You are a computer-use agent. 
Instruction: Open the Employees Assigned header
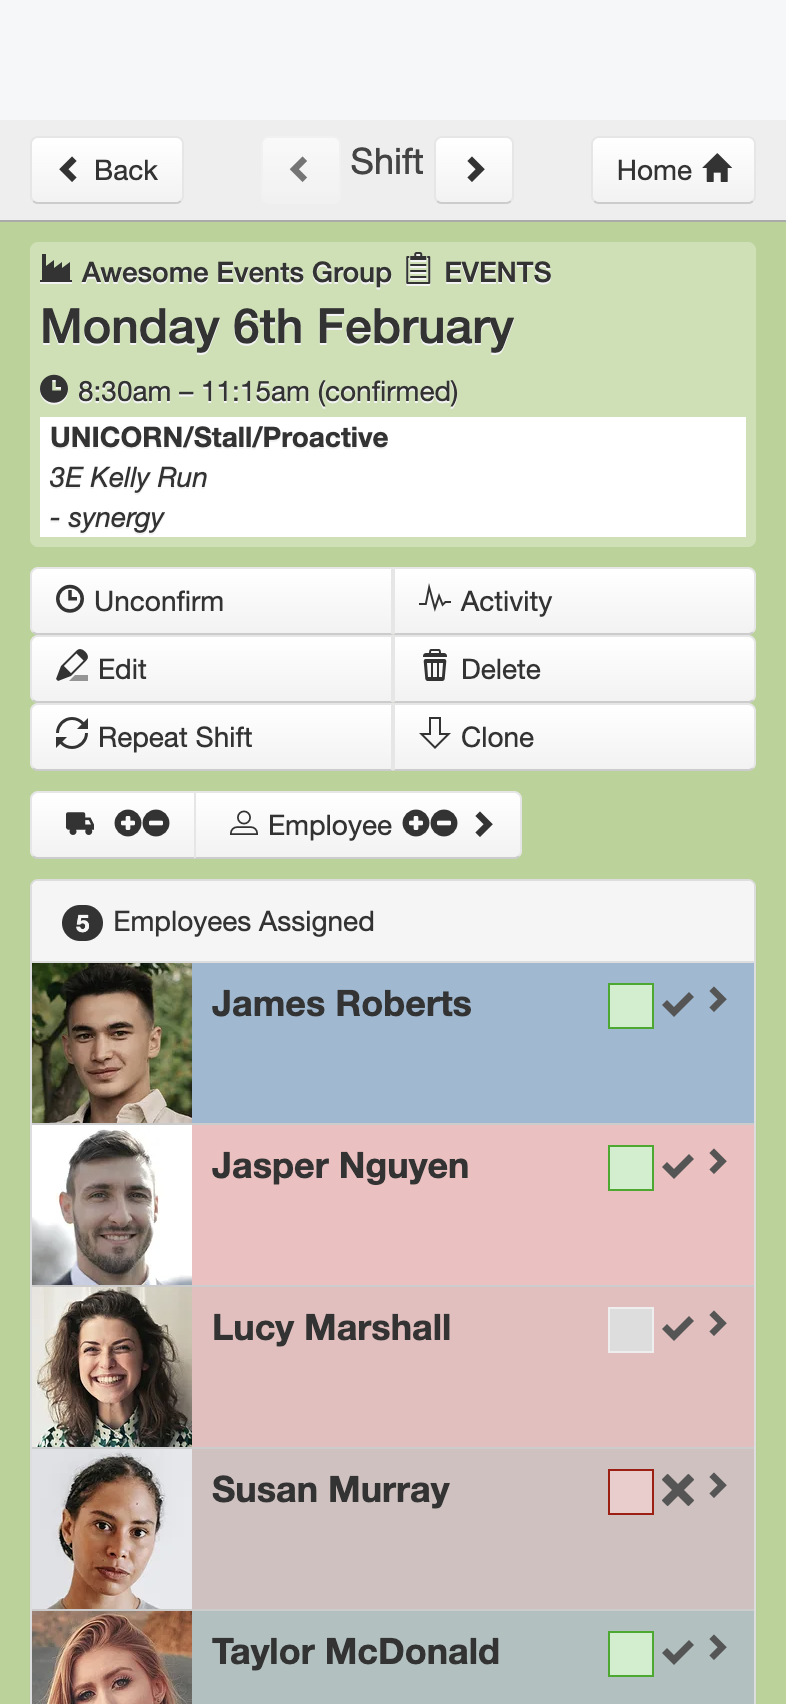(x=393, y=922)
